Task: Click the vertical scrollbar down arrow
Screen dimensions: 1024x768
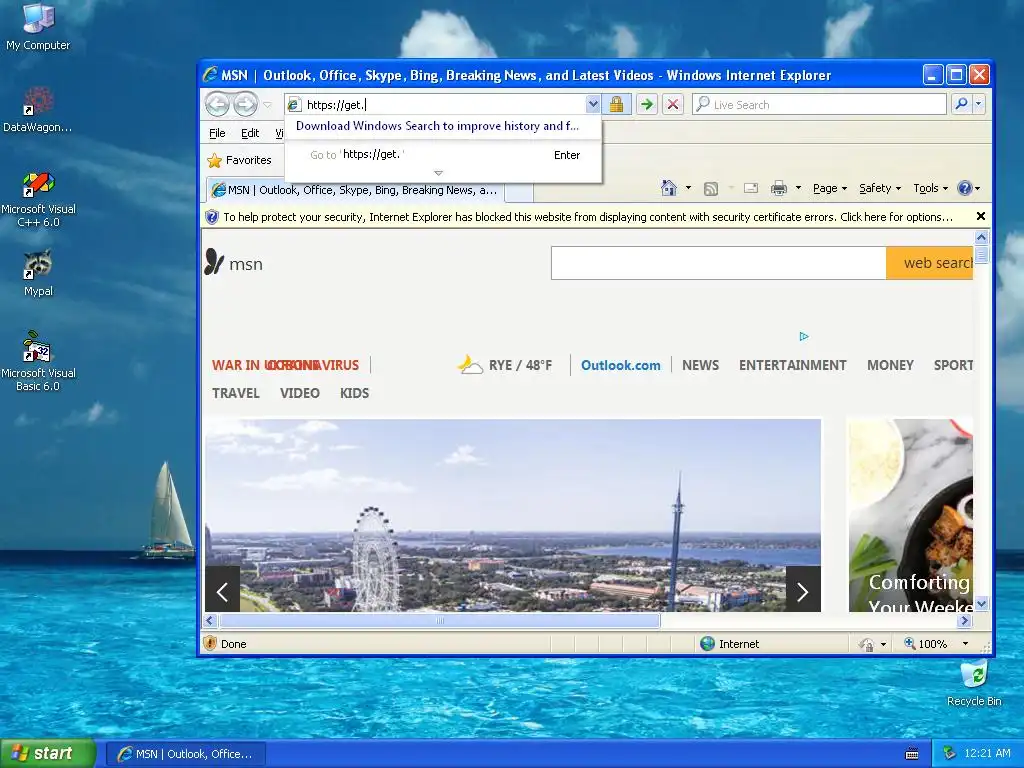Action: click(981, 603)
